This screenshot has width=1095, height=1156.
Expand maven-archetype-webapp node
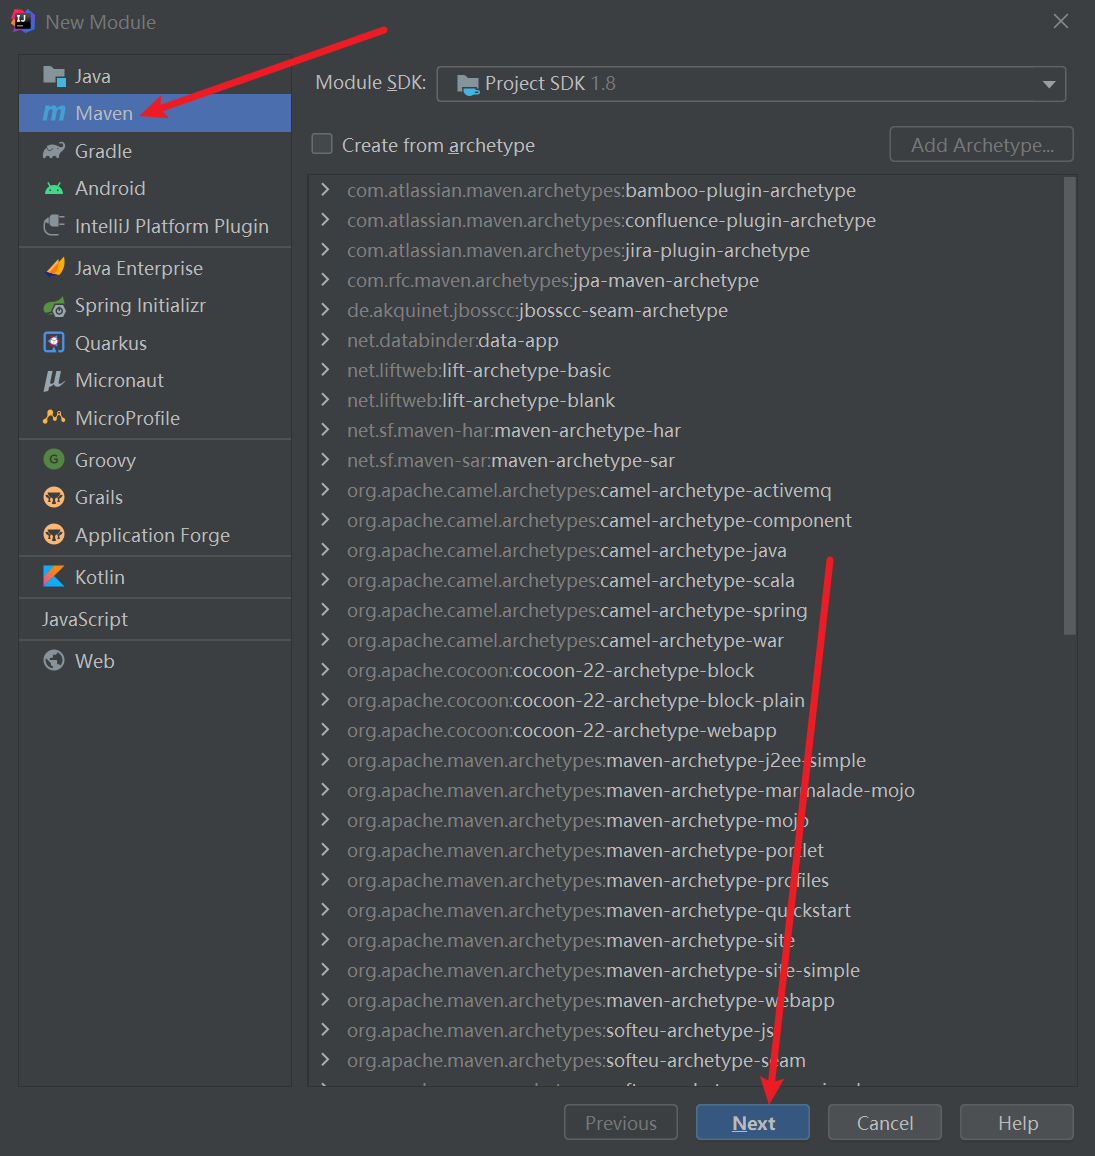(x=325, y=1000)
